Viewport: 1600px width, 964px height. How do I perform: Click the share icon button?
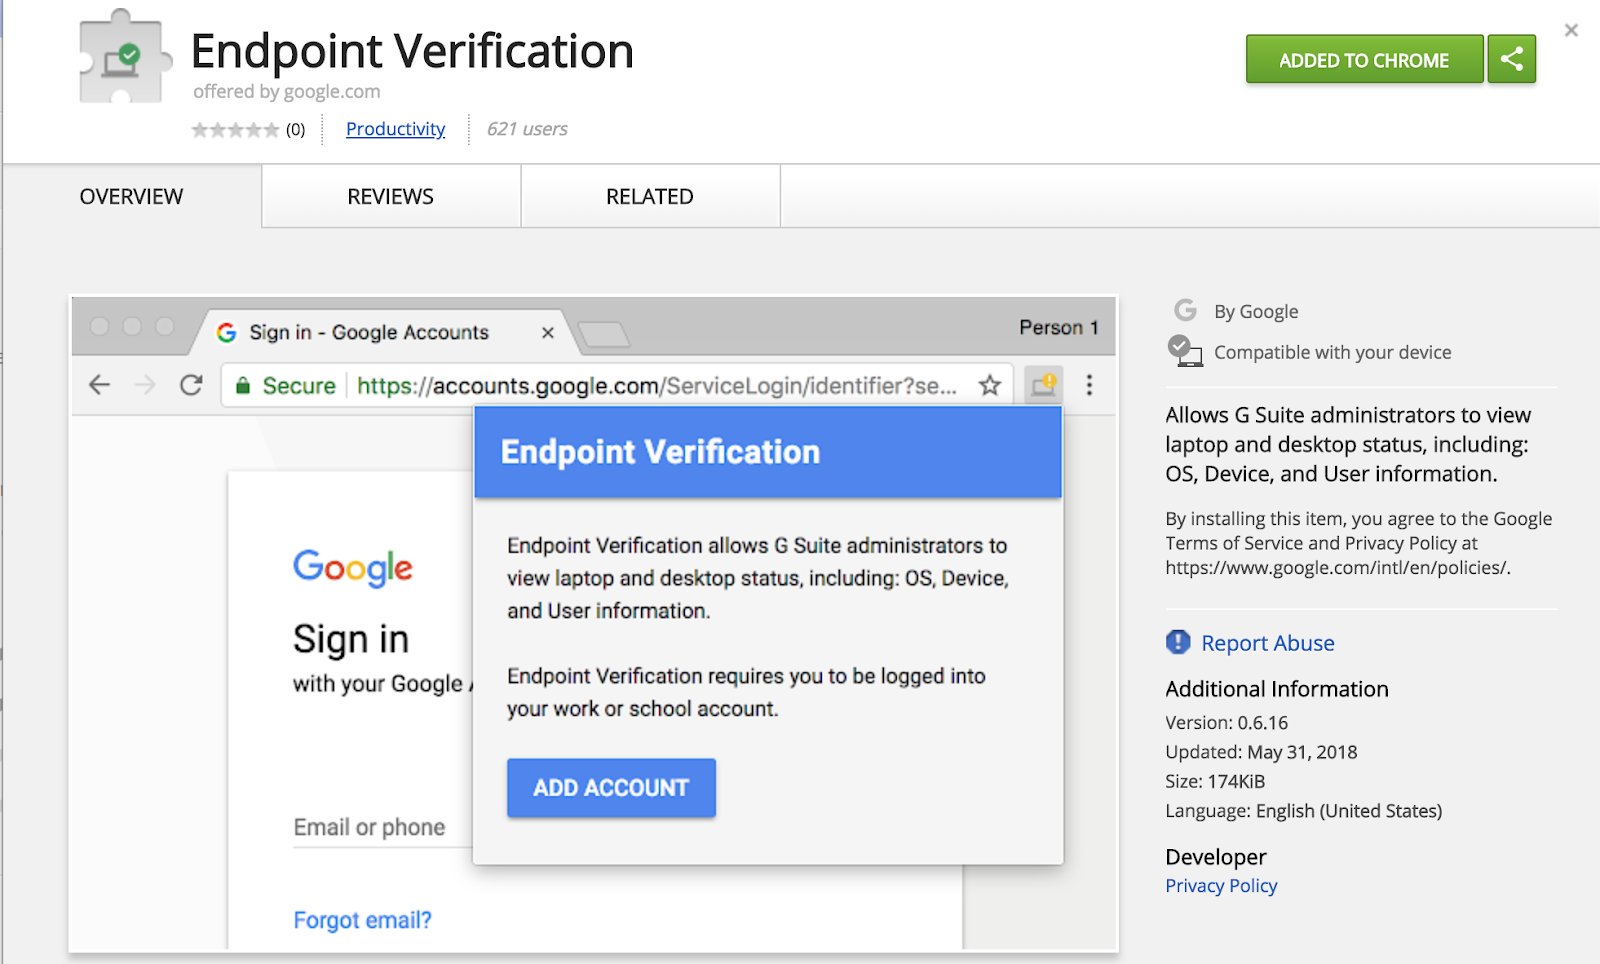click(1511, 59)
